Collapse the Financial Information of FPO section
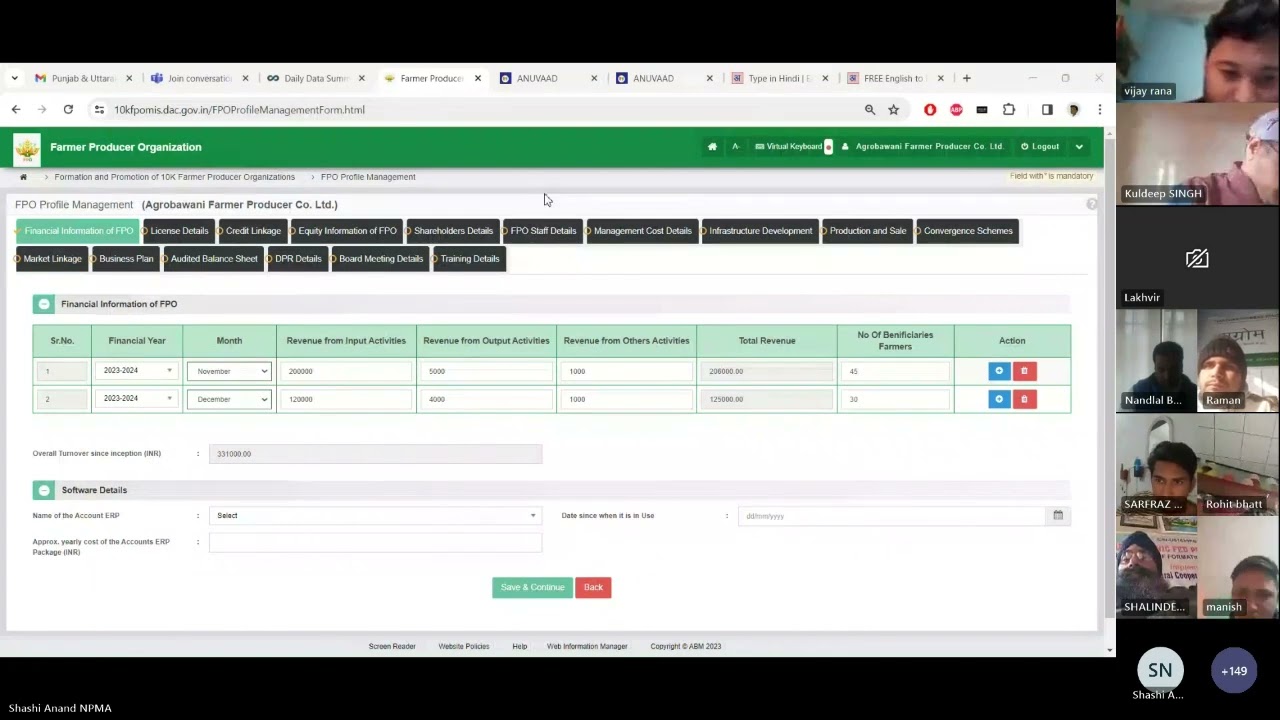1280x720 pixels. click(43, 304)
